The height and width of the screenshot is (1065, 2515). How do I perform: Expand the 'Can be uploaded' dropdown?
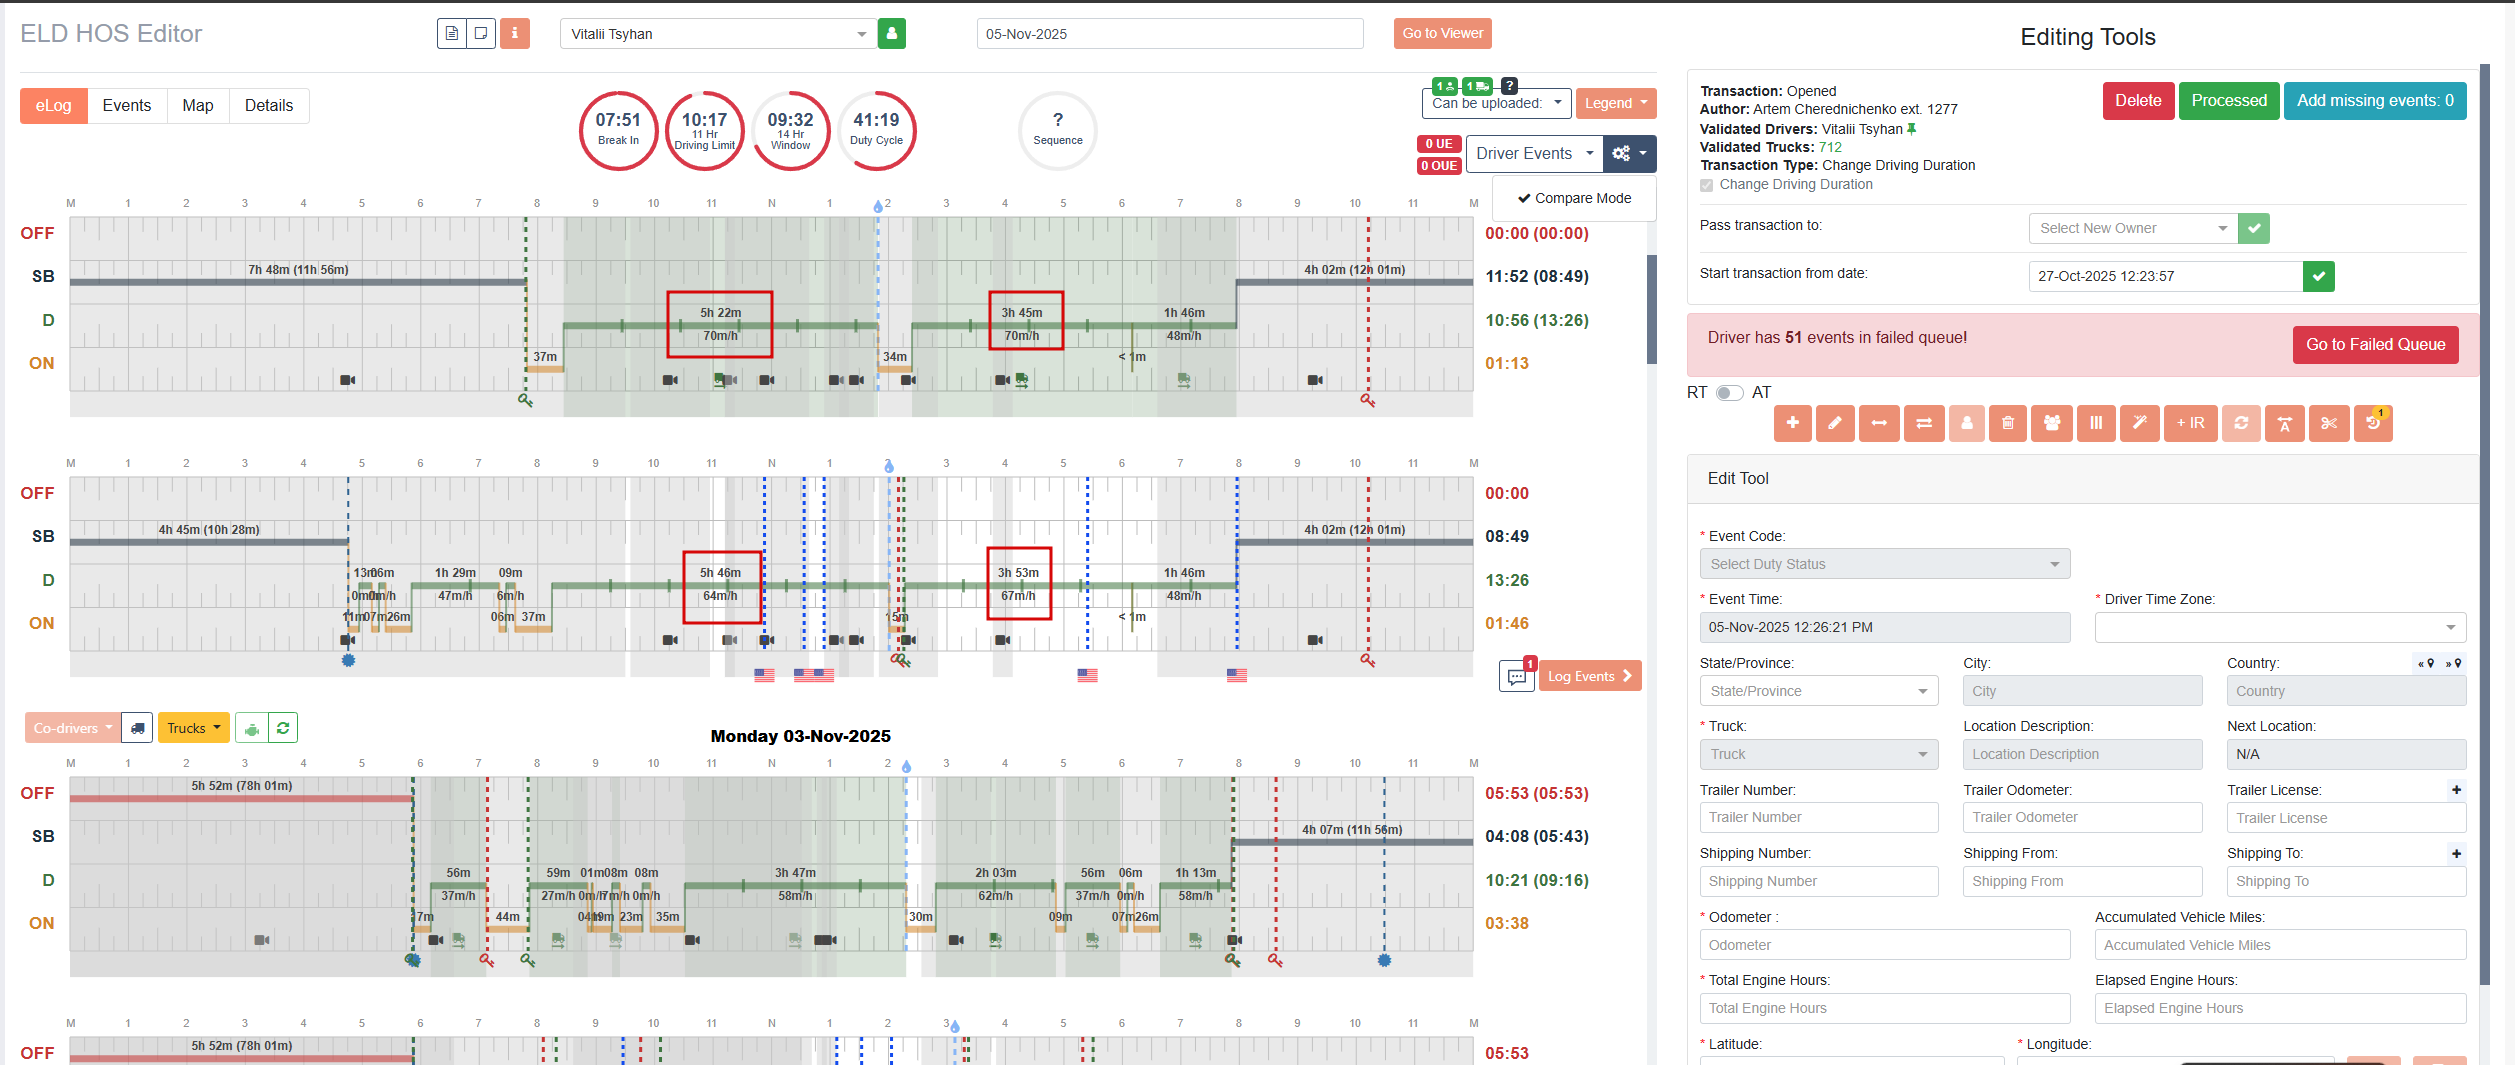click(x=1497, y=103)
